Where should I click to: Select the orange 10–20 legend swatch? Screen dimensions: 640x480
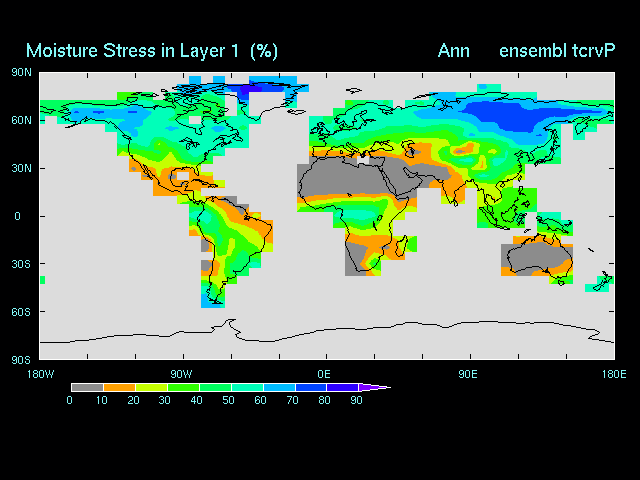(x=119, y=387)
